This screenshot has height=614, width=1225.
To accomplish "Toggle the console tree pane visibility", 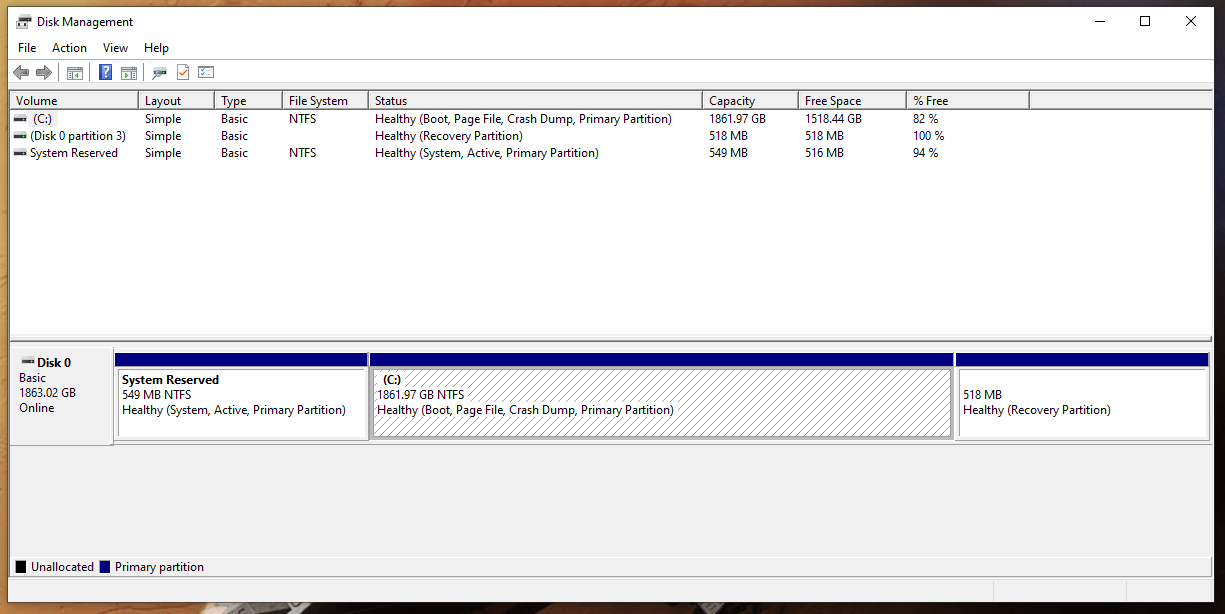I will coord(74,72).
